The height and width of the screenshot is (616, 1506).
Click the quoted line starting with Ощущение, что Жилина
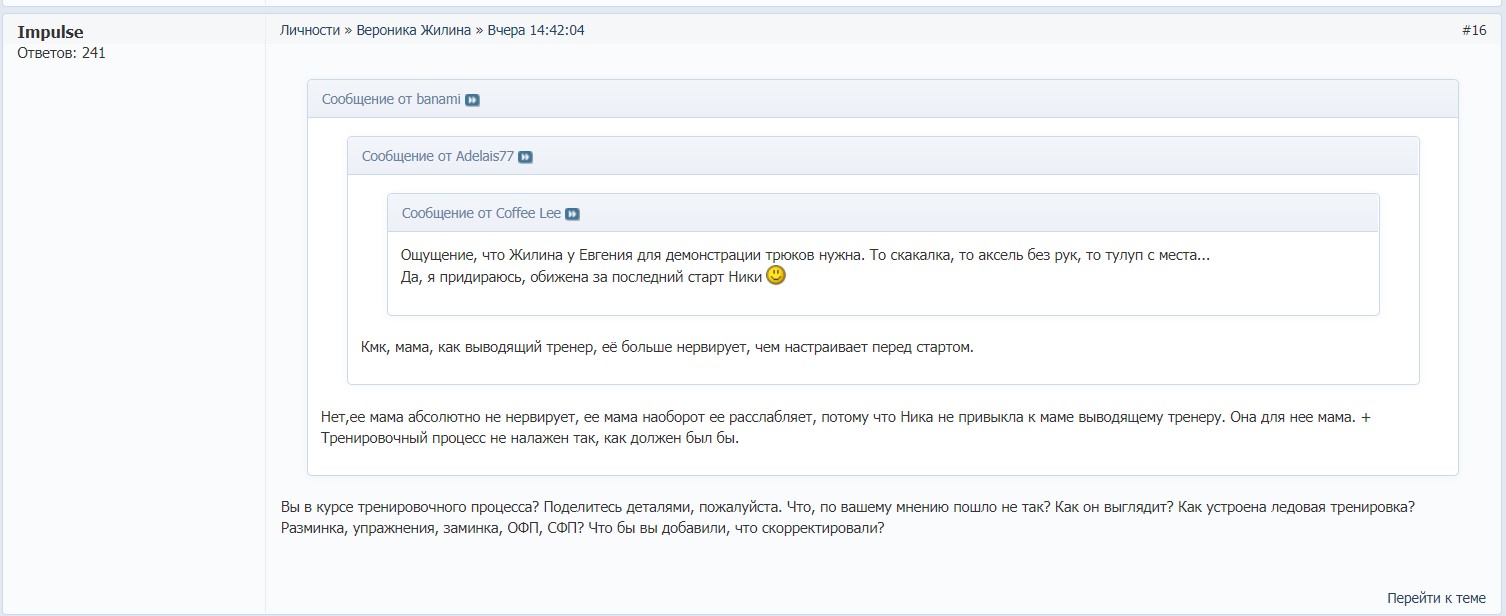[805, 255]
